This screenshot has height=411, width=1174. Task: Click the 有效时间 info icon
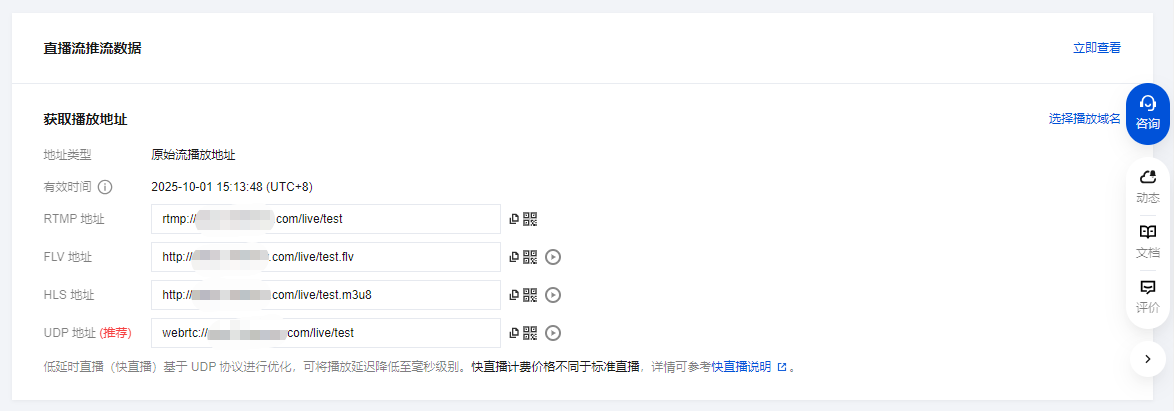[x=105, y=187]
